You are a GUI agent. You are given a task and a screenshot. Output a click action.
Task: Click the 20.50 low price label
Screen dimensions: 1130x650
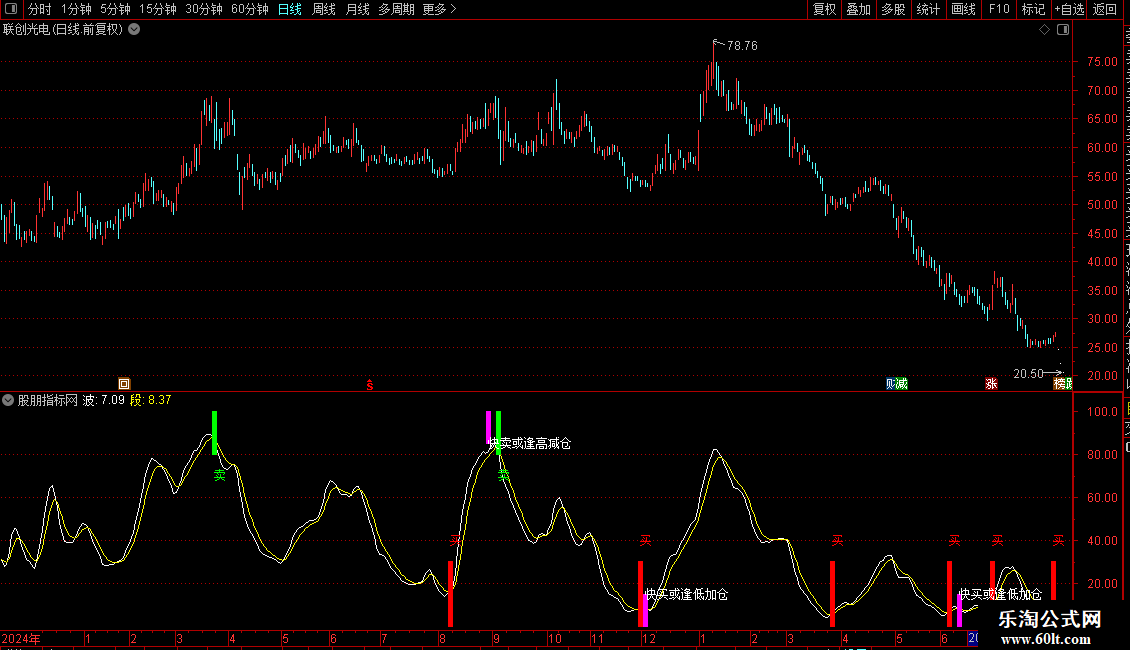[x=1028, y=374]
